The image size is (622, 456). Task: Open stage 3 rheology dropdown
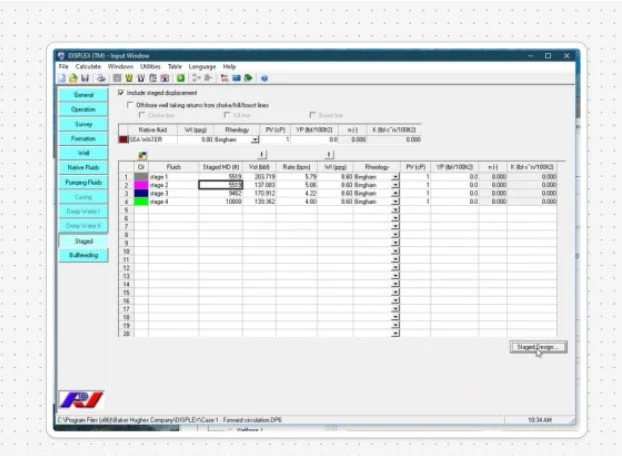coord(395,194)
